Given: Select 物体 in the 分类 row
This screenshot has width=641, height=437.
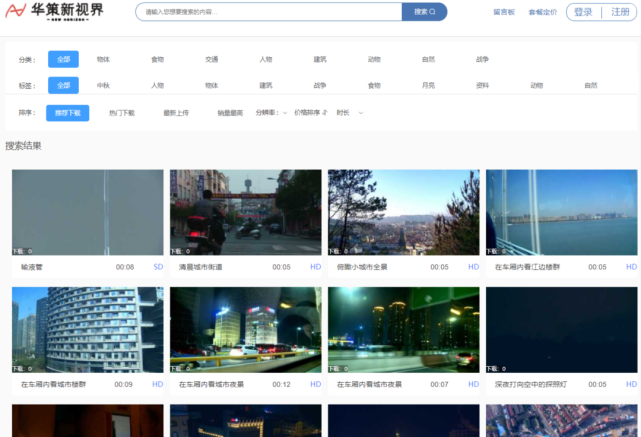Looking at the screenshot, I should (103, 59).
